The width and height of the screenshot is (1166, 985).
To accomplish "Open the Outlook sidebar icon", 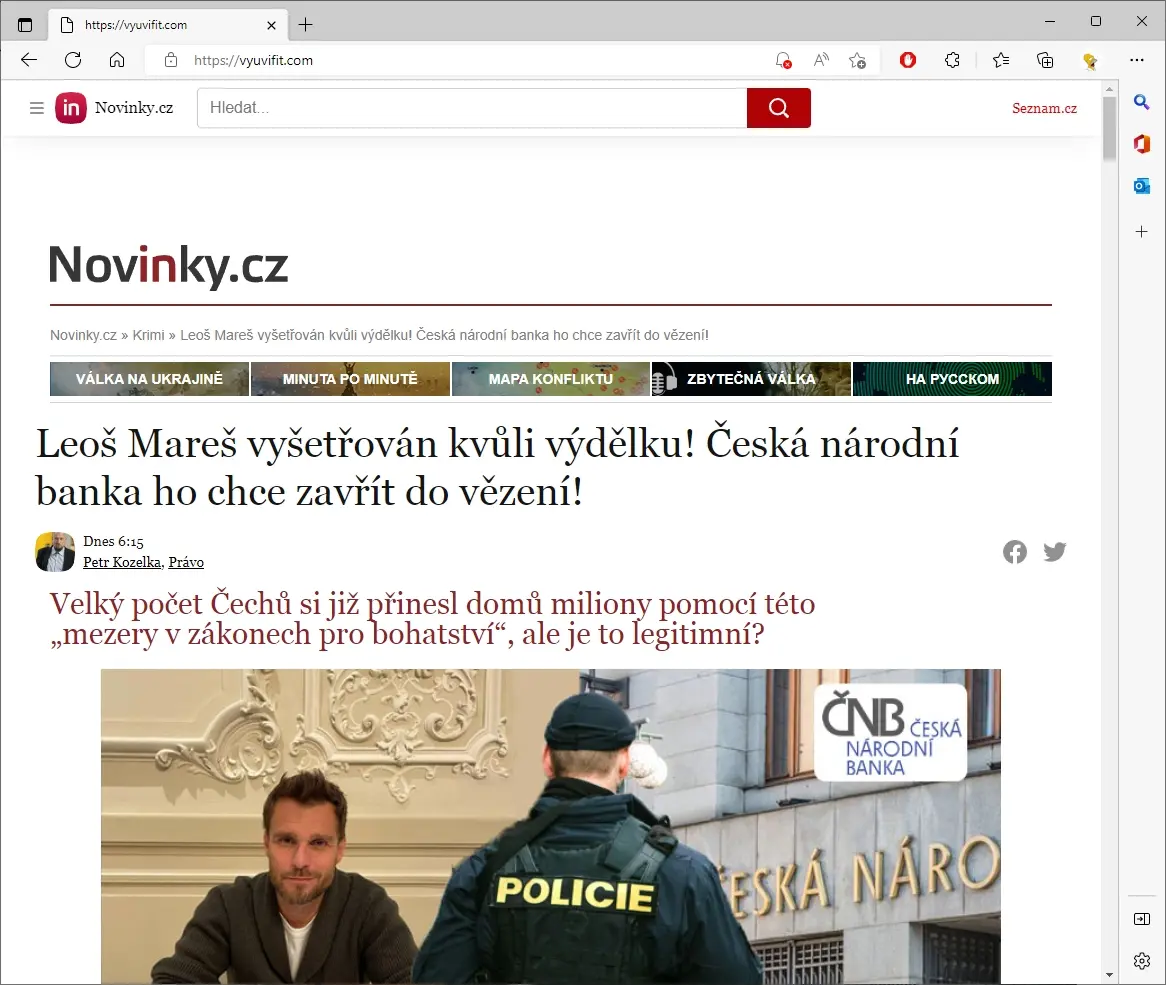I will (1141, 186).
